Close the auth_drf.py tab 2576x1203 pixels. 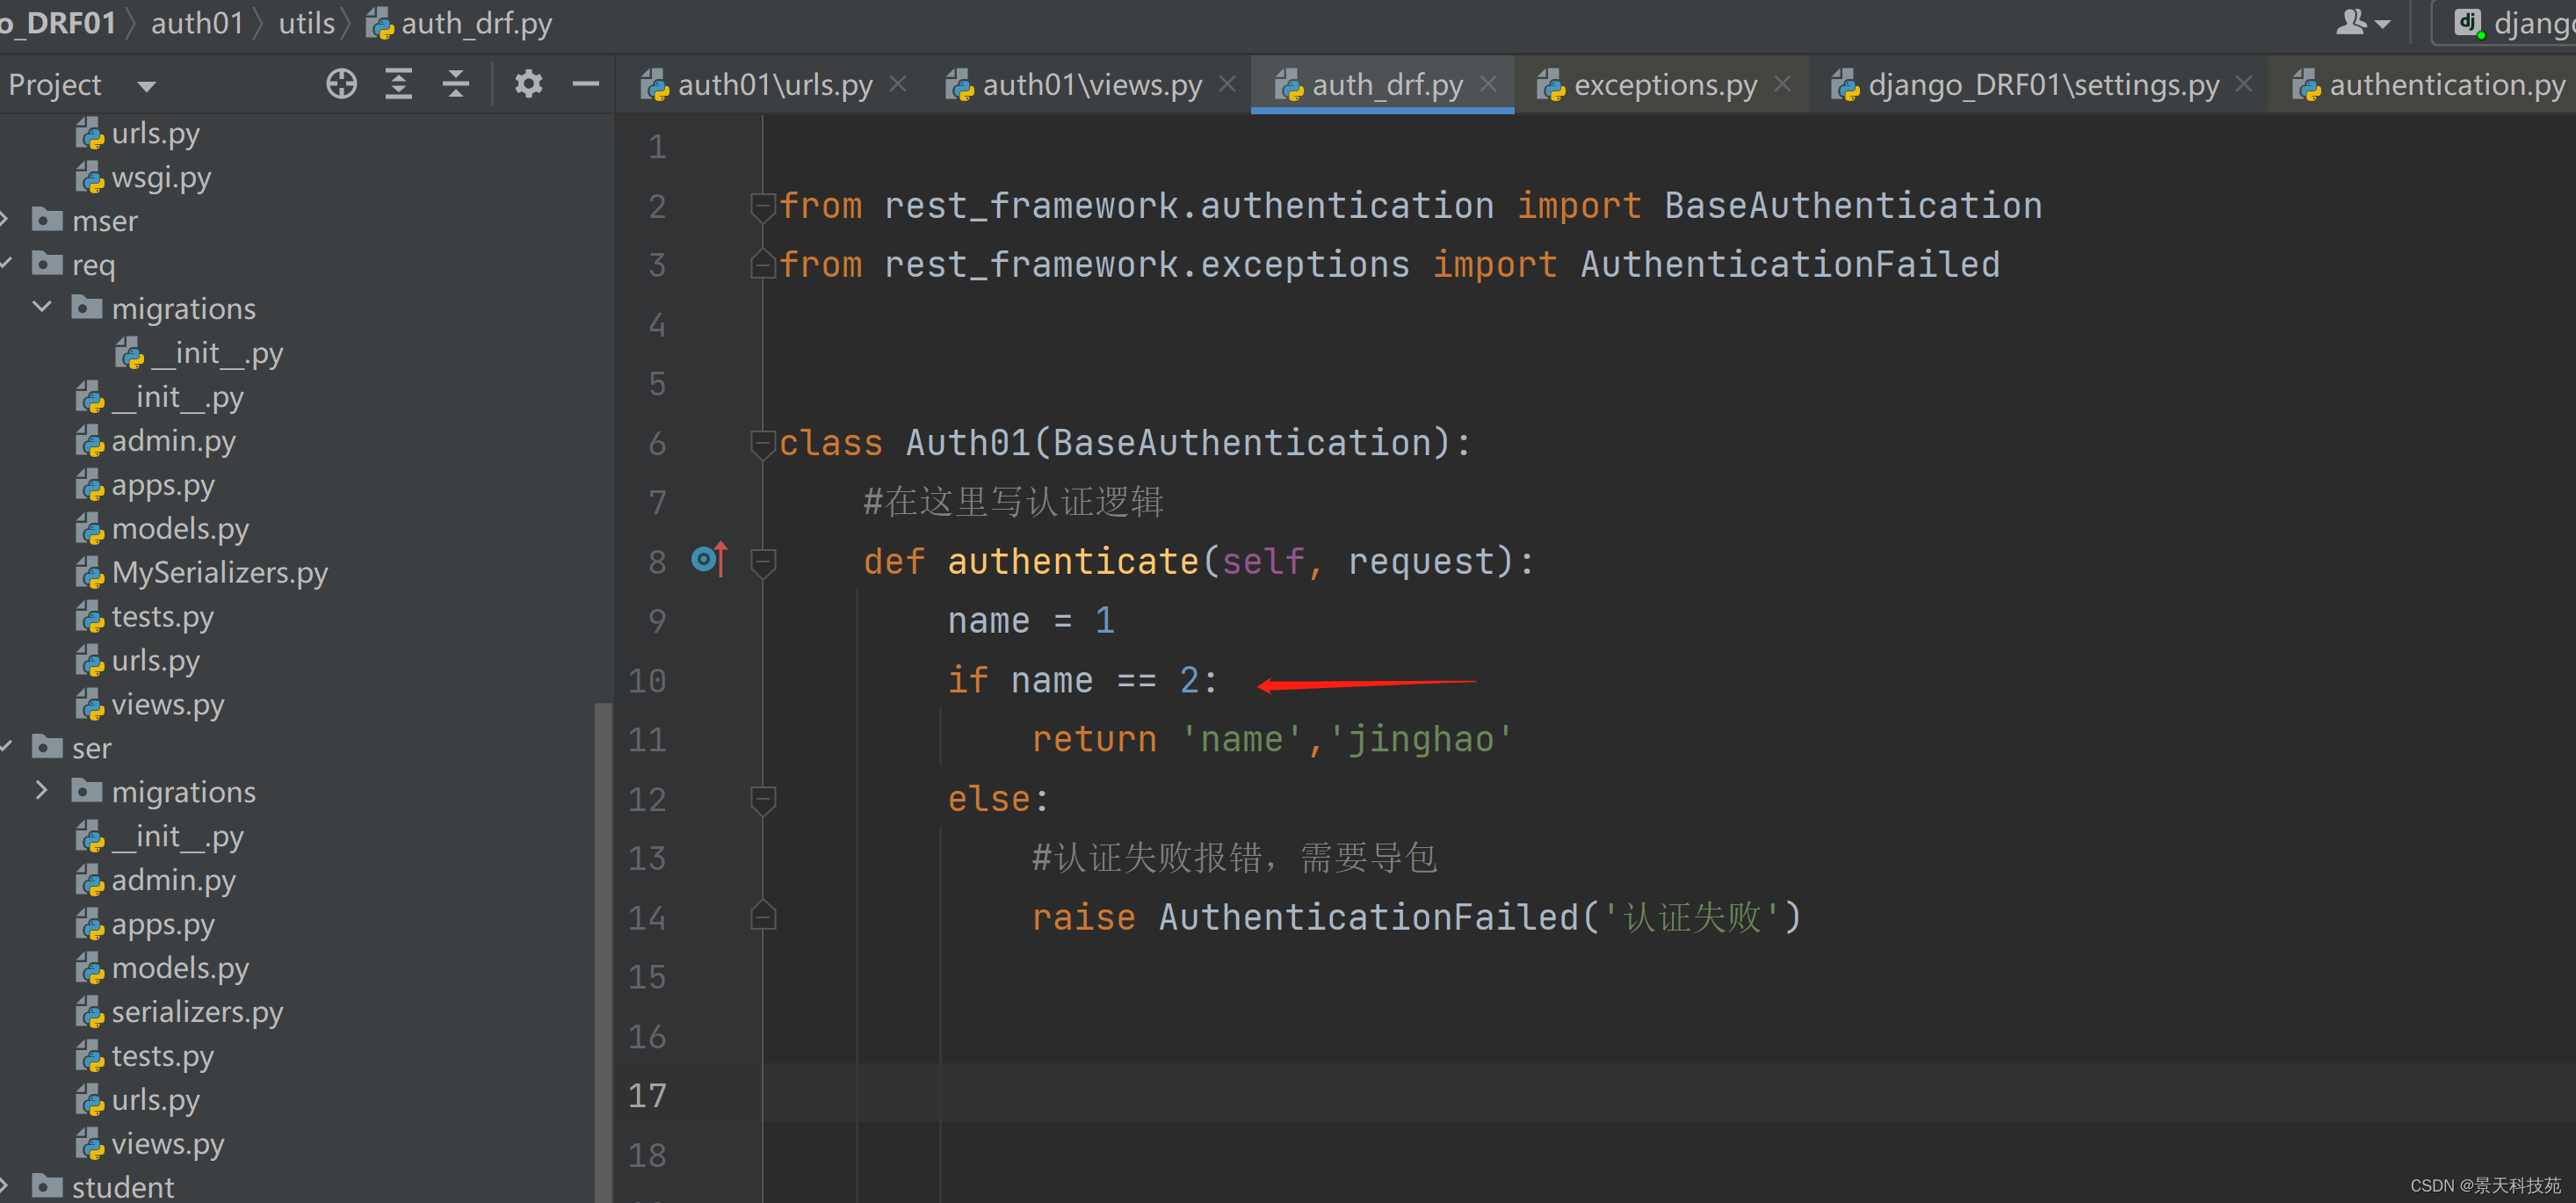coord(1488,84)
